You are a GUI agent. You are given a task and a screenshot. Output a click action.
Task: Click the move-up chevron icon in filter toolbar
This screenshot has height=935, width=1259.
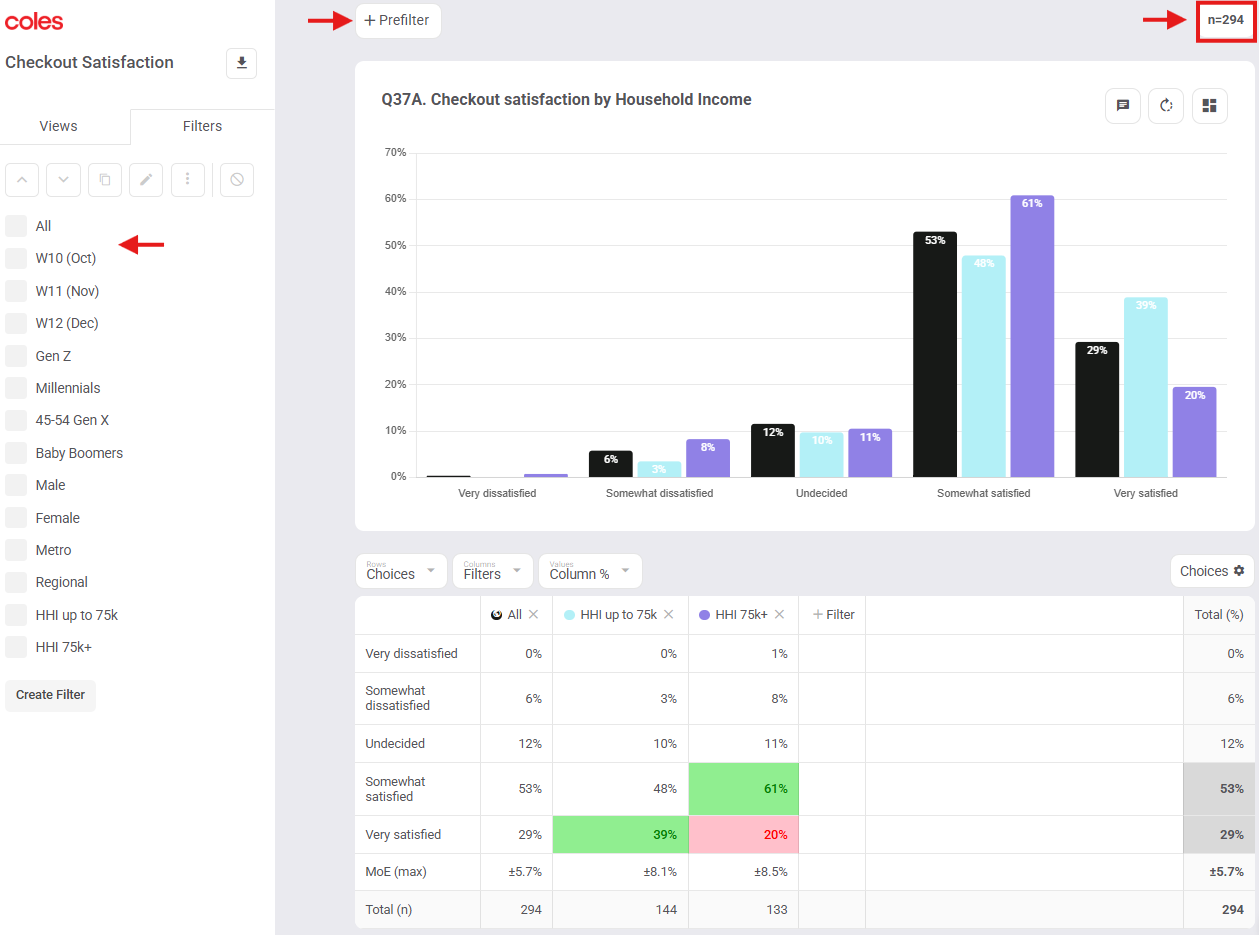point(22,180)
